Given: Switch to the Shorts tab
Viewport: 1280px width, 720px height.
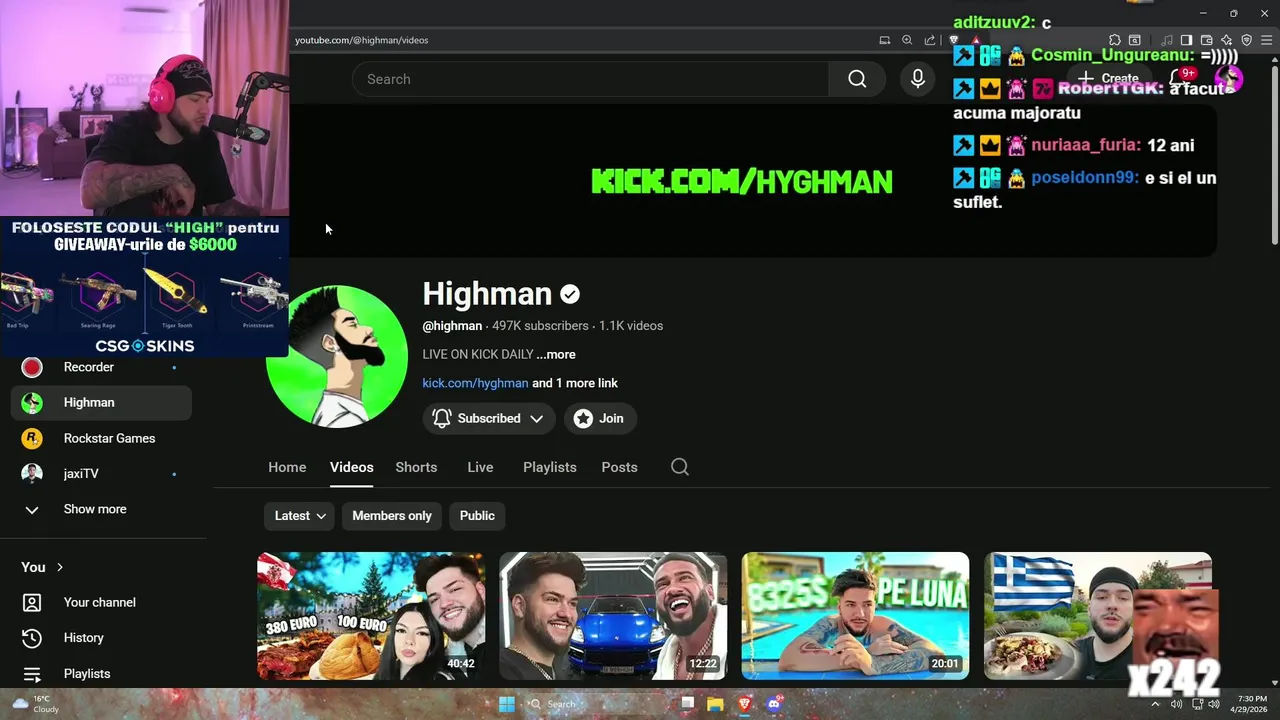Looking at the screenshot, I should 416,467.
